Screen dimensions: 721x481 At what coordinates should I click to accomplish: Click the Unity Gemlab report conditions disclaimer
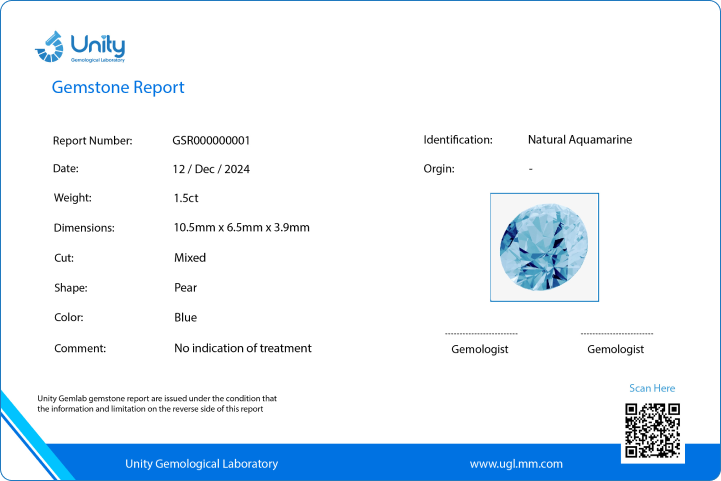(x=157, y=403)
